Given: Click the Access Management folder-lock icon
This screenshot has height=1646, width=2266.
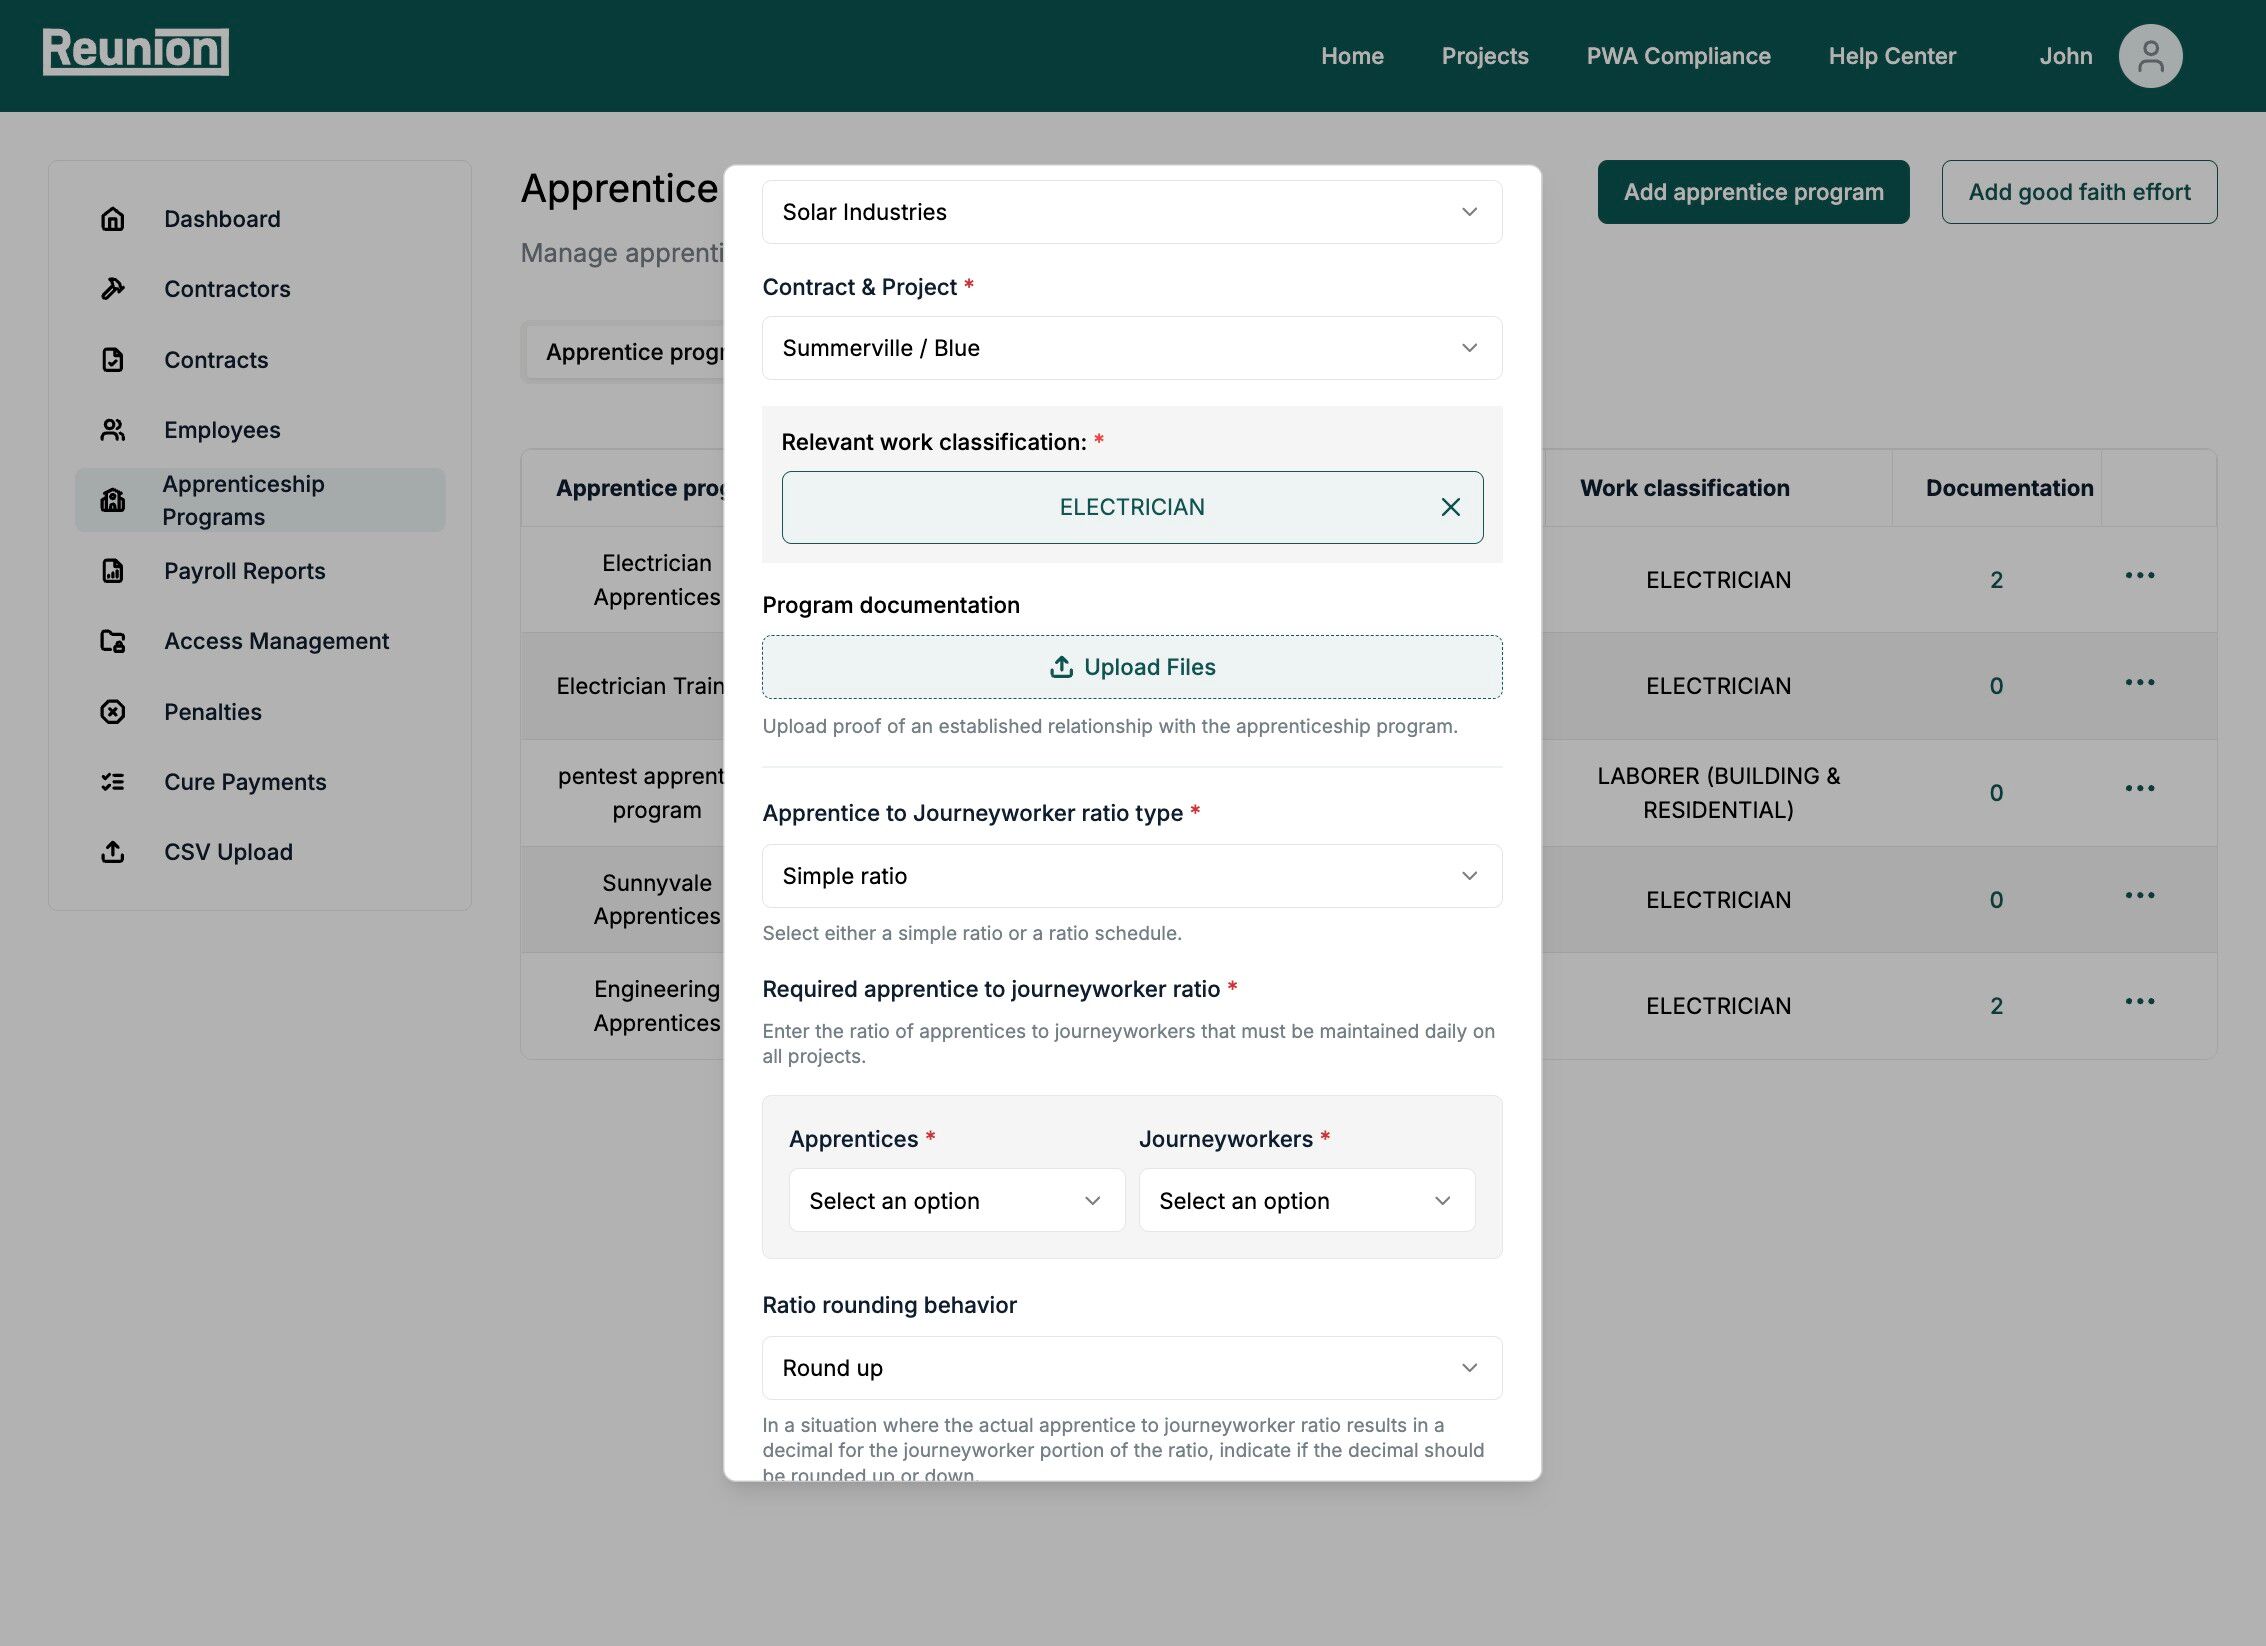Looking at the screenshot, I should 113,641.
